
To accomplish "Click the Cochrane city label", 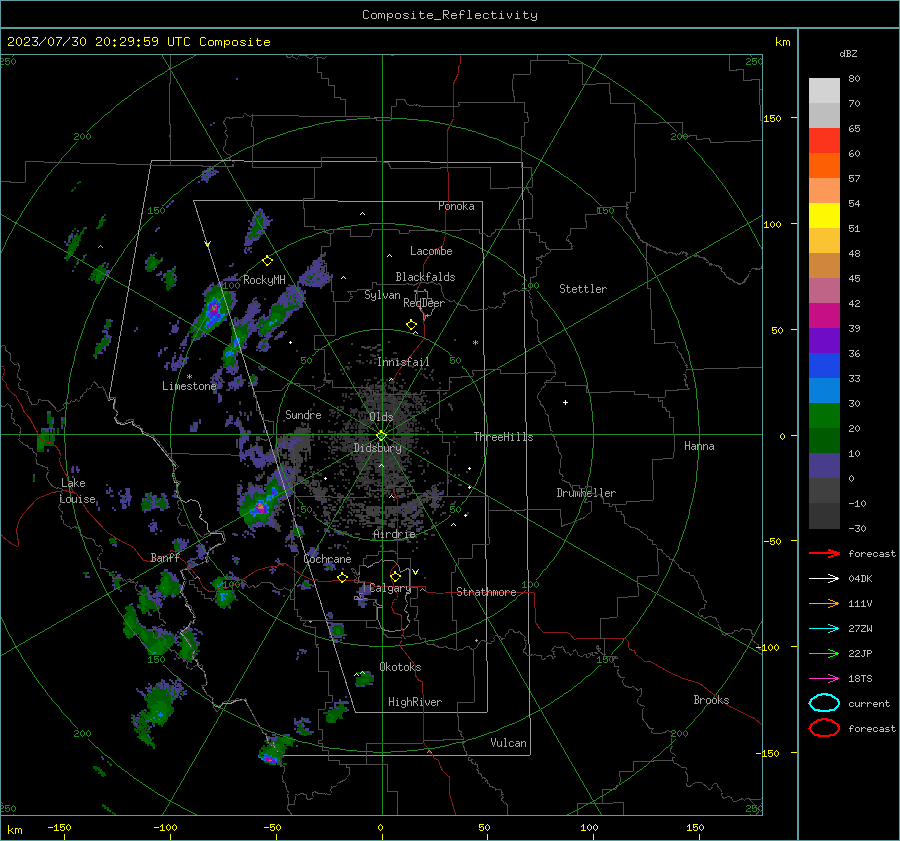I will point(327,559).
